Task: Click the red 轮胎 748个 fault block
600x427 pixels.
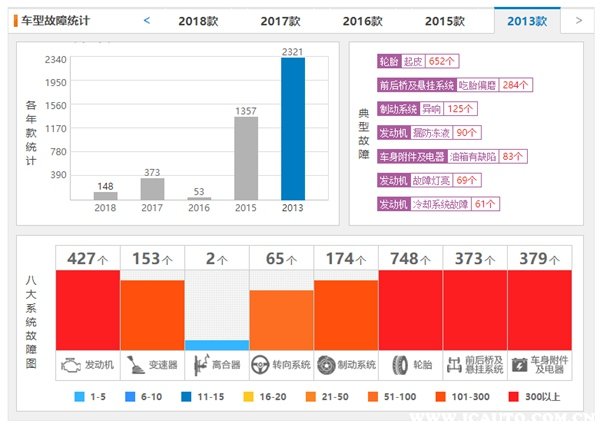Action: pyautogui.click(x=410, y=308)
